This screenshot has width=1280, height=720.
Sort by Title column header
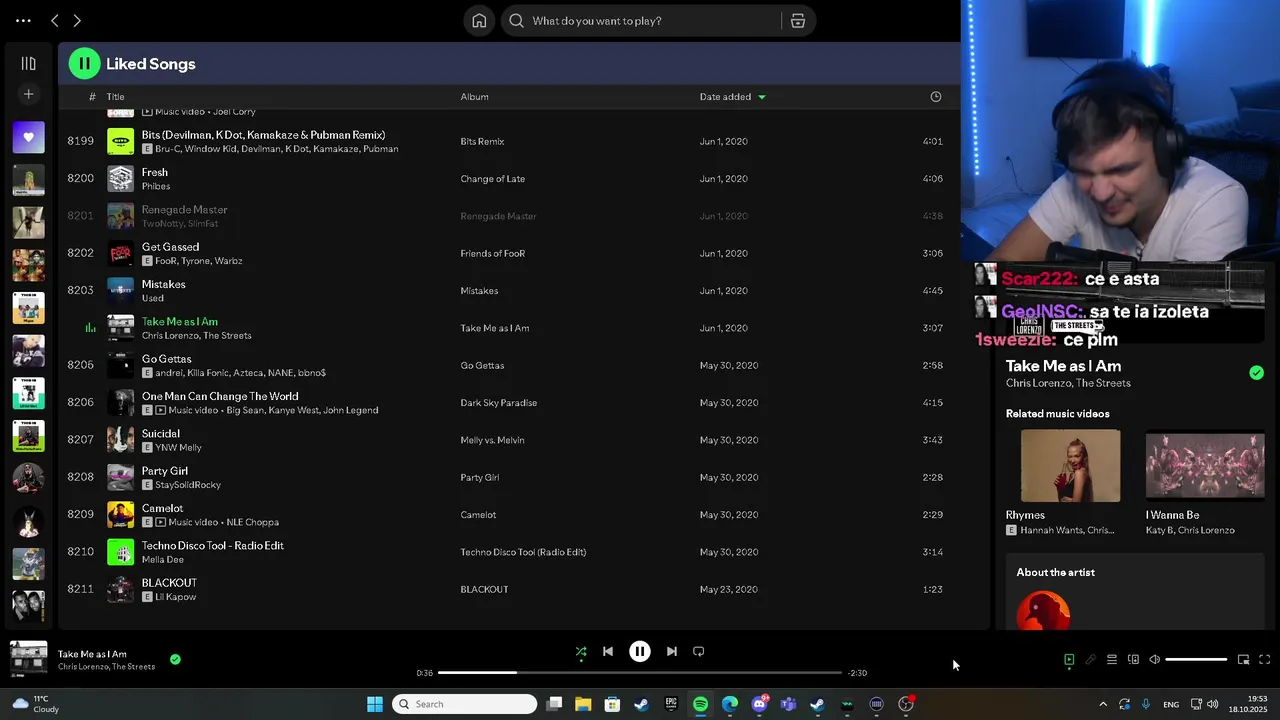coord(116,97)
